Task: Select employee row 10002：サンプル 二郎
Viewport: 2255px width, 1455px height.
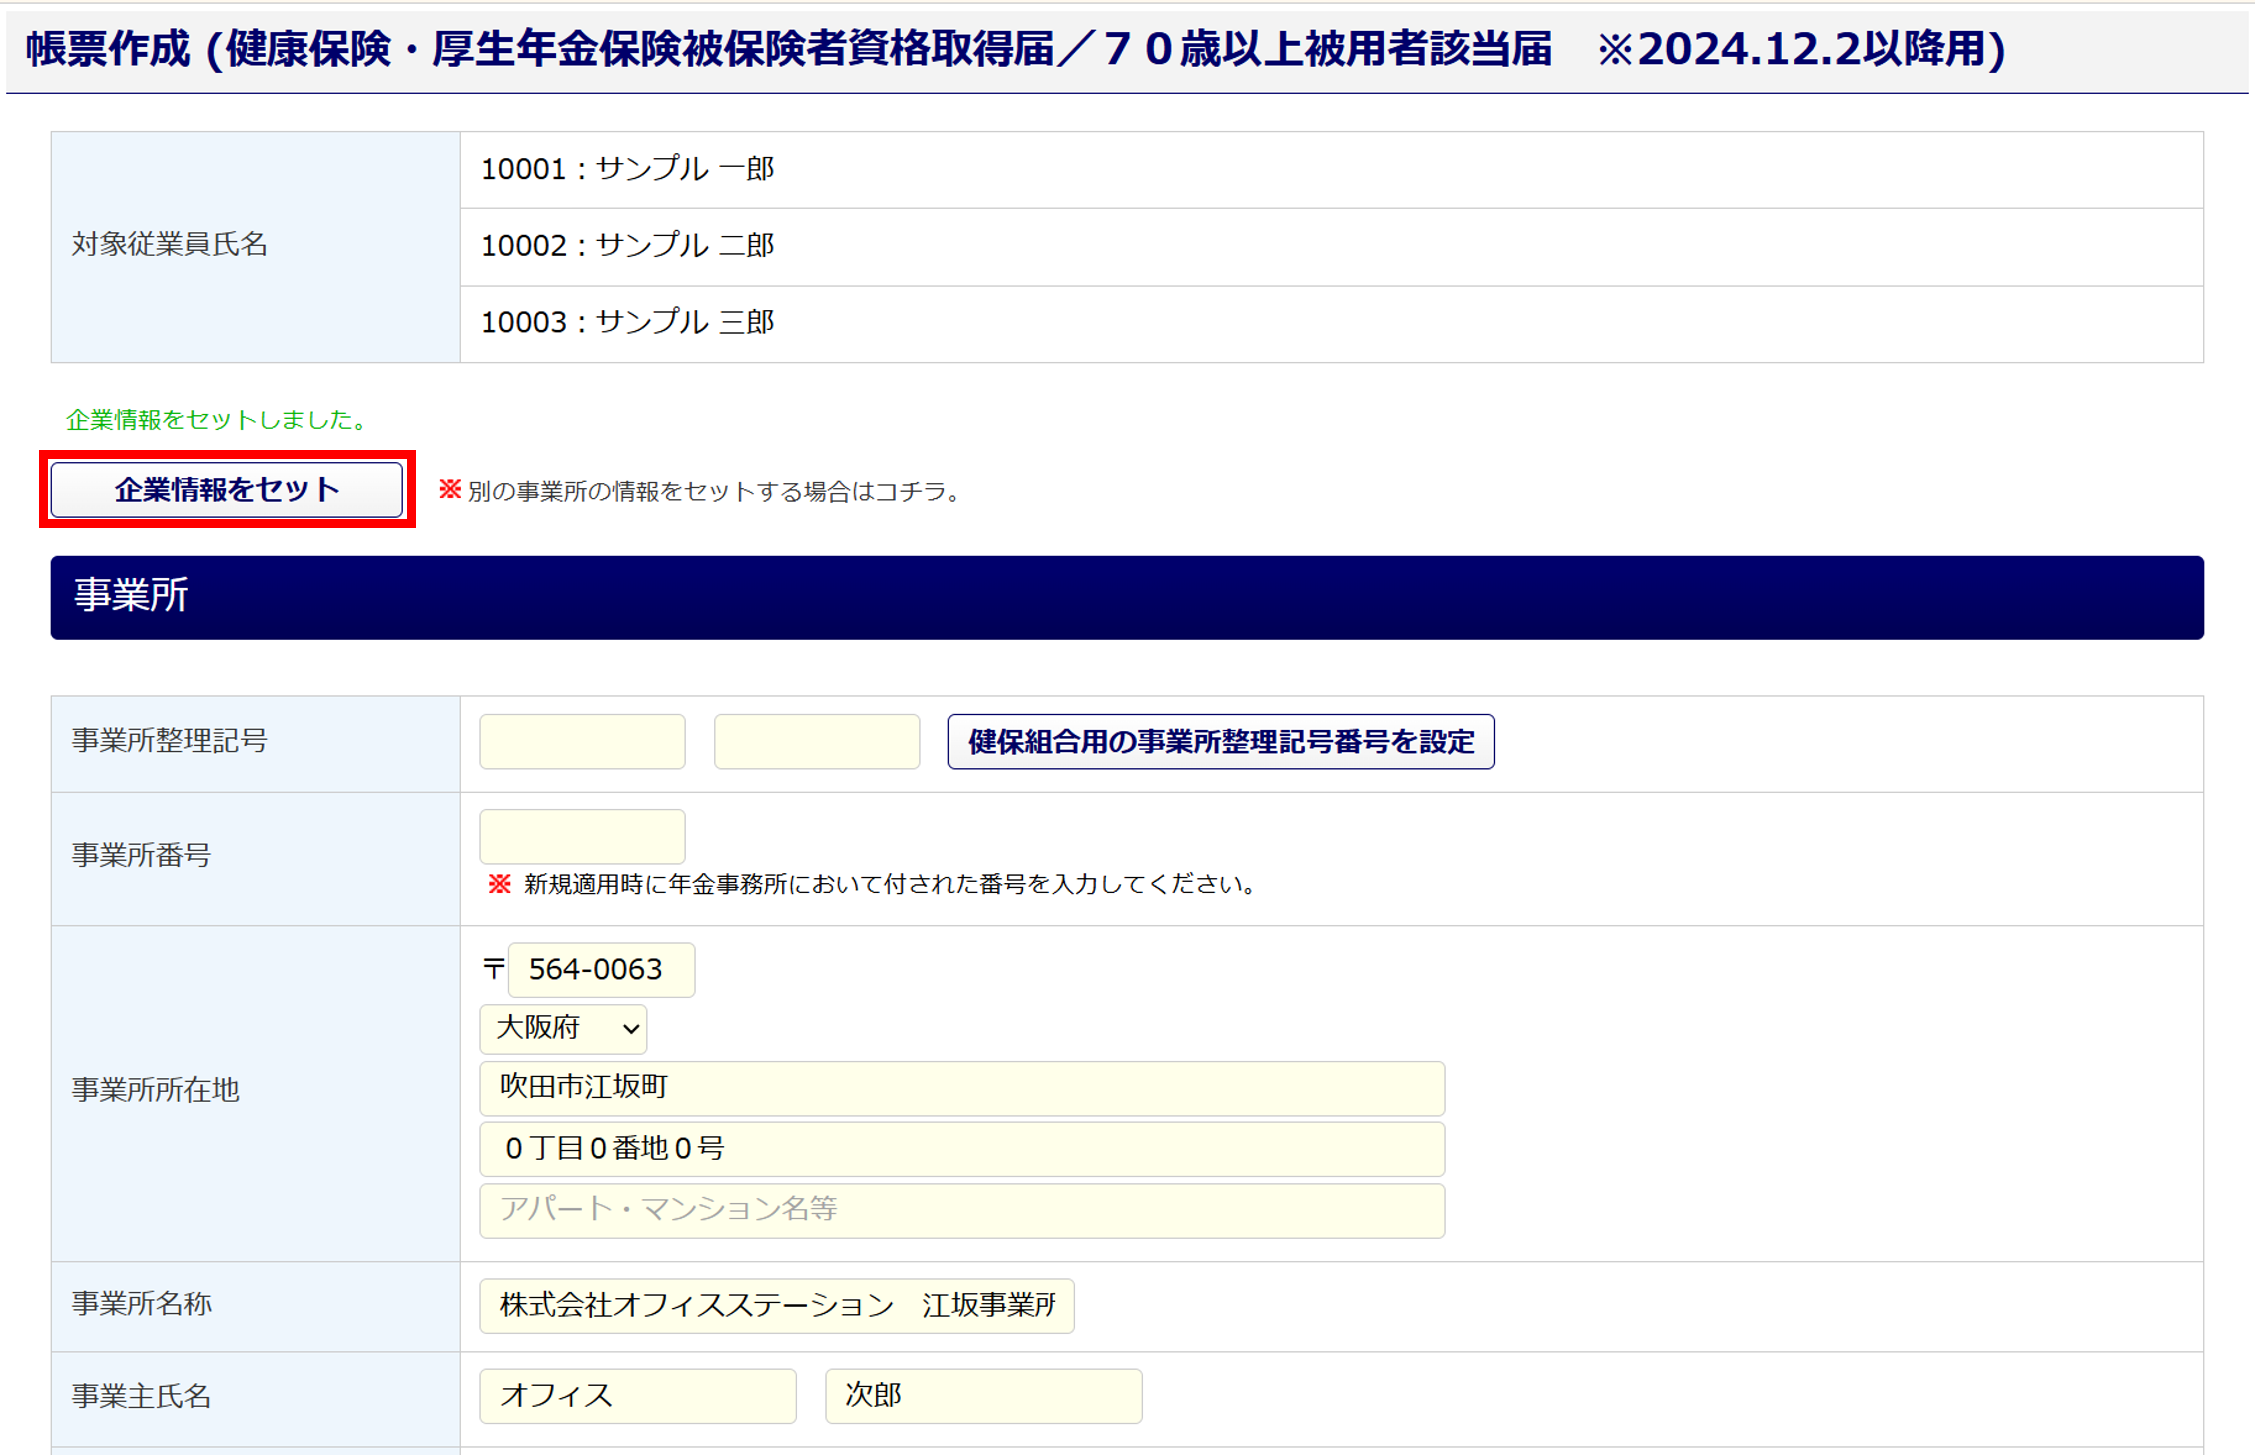Action: (x=628, y=246)
